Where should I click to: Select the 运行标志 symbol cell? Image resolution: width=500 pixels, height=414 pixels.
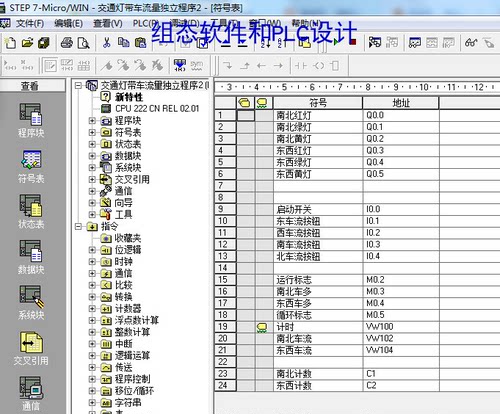click(318, 280)
